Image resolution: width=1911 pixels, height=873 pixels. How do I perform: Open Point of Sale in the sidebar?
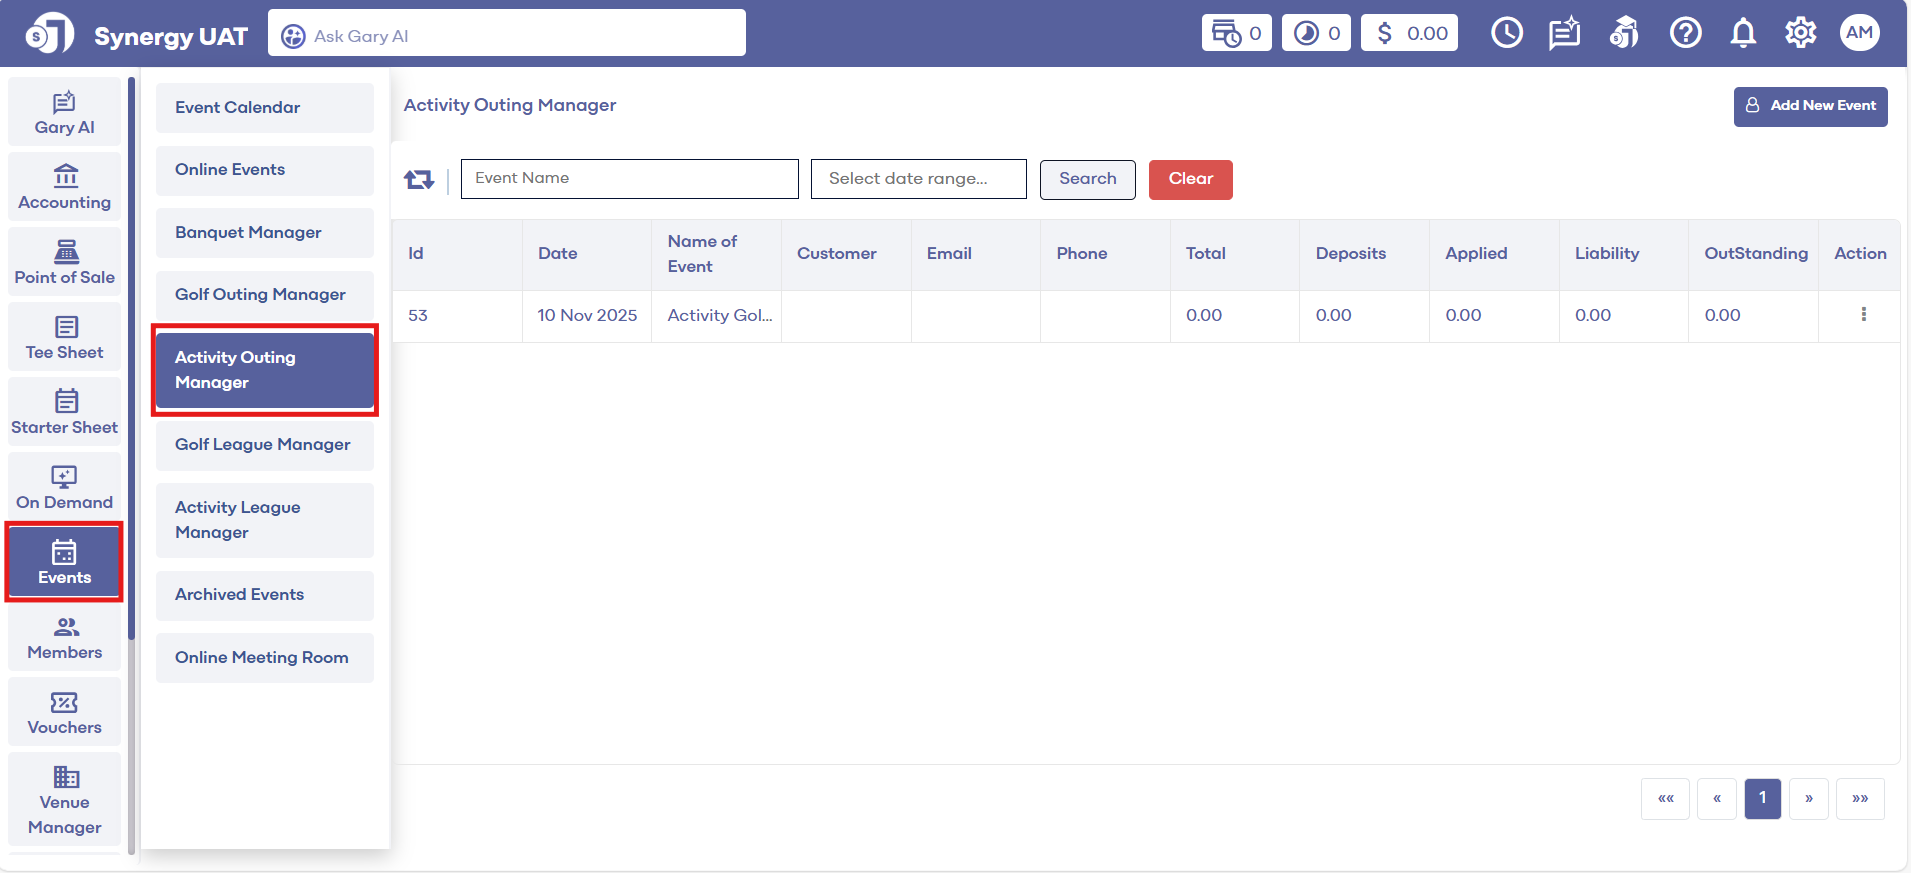click(x=65, y=263)
